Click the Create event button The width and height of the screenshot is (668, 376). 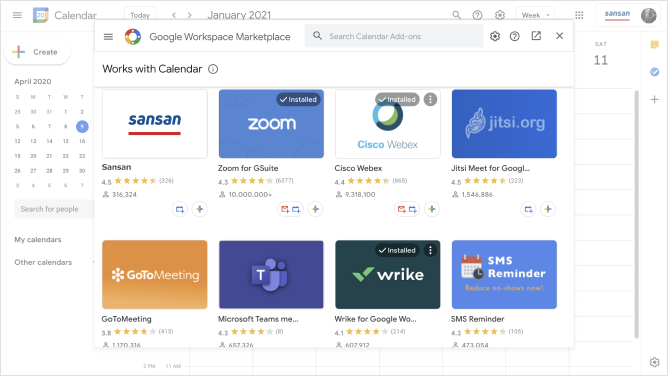pyautogui.click(x=37, y=52)
